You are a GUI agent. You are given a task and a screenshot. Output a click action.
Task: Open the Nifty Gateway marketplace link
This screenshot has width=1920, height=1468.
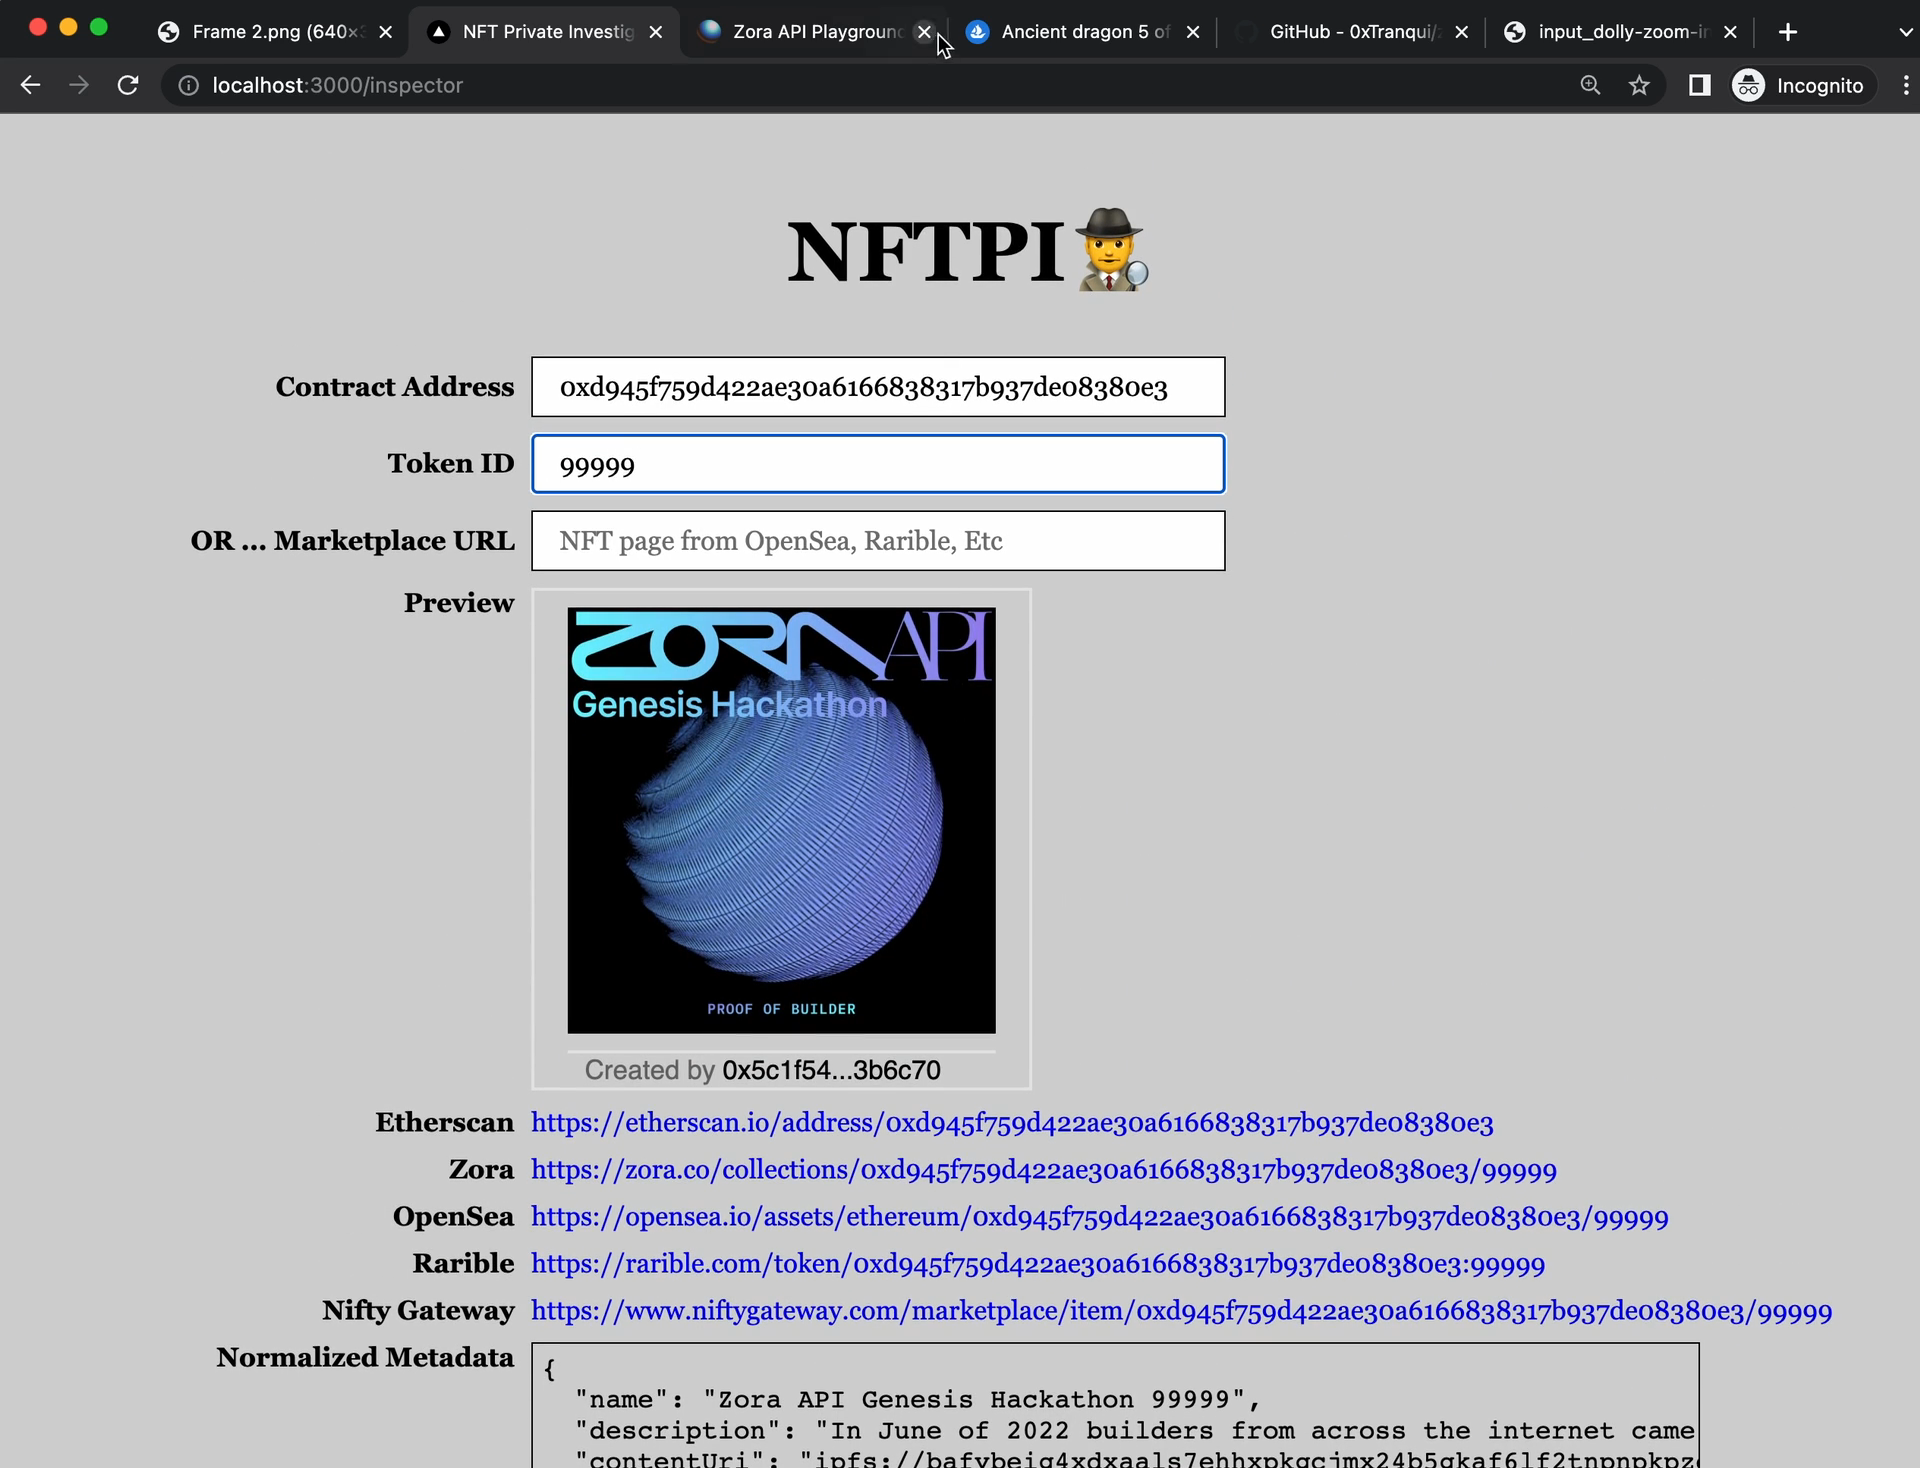pyautogui.click(x=1182, y=1311)
